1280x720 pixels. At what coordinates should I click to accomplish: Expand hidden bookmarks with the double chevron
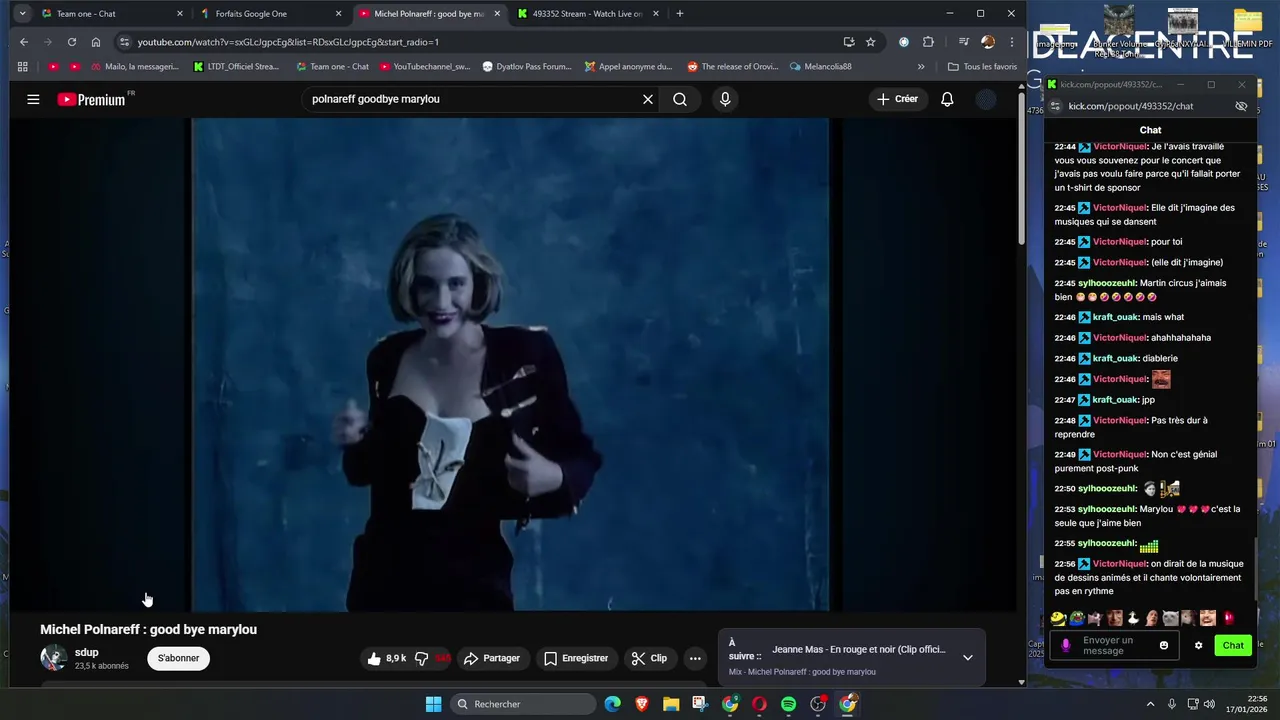pos(921,67)
